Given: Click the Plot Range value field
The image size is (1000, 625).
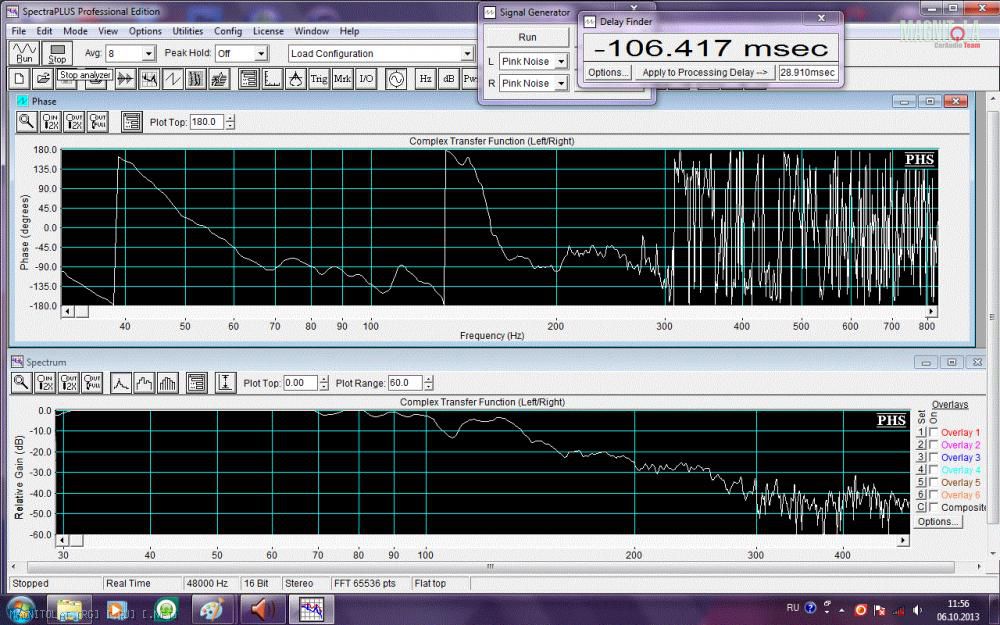Looking at the screenshot, I should (404, 383).
